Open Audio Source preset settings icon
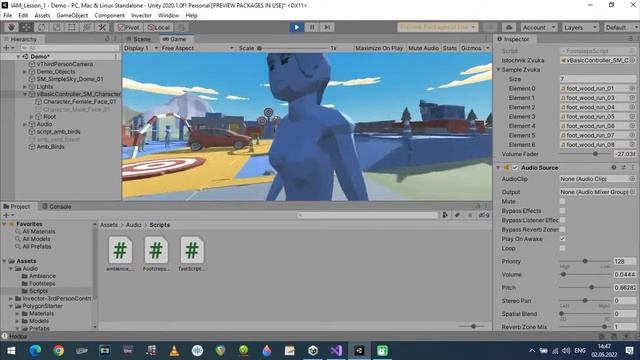Viewport: 640px width, 360px height. 623,168
